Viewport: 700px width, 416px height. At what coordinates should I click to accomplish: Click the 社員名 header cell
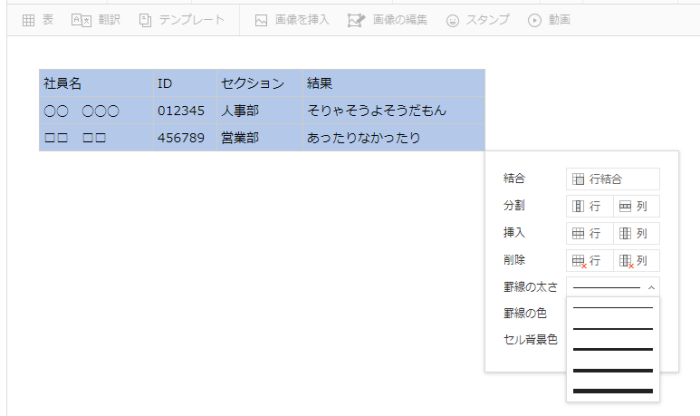(x=96, y=83)
